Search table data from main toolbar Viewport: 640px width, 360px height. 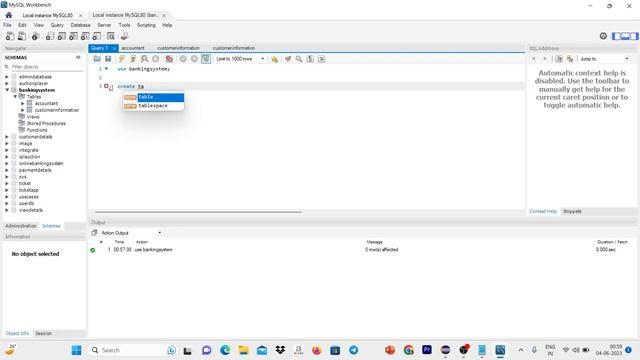(111, 36)
